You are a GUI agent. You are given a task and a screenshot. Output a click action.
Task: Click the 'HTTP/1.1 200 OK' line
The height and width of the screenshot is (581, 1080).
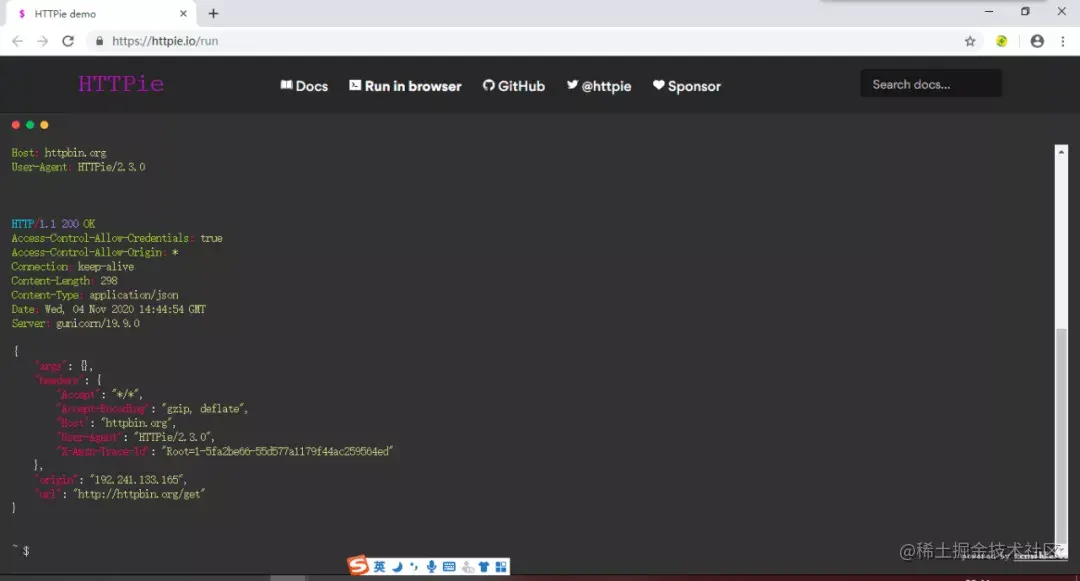(53, 224)
